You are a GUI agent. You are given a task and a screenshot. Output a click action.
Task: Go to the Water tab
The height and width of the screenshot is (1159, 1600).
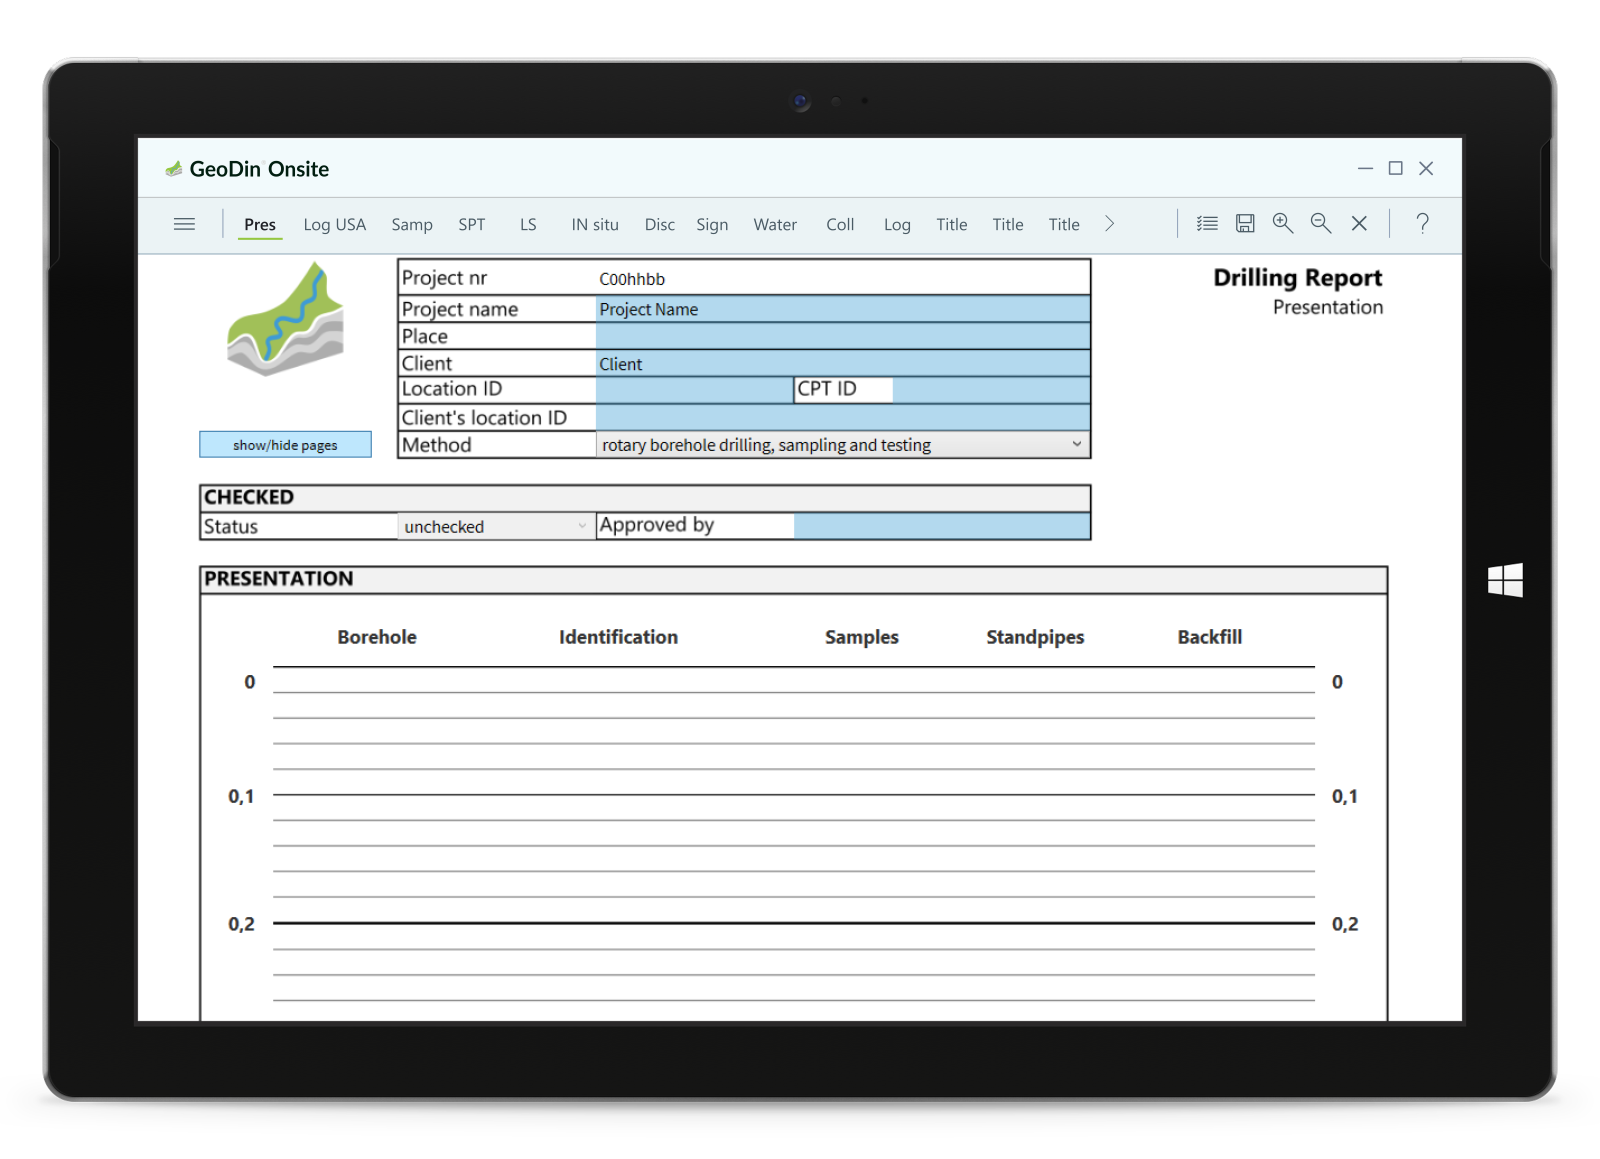tap(775, 225)
